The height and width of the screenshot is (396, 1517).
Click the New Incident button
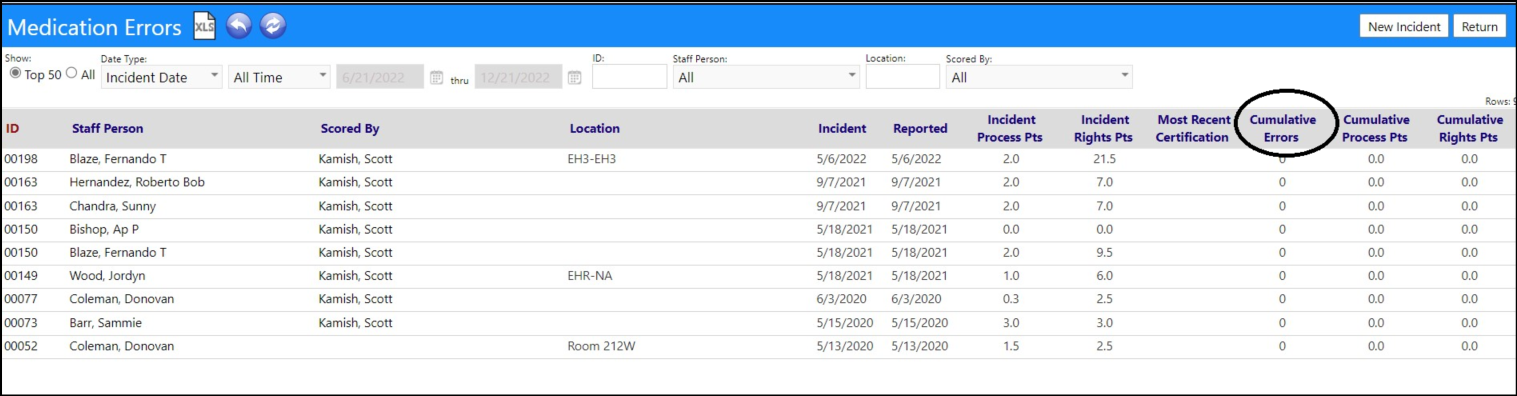coord(1404,27)
